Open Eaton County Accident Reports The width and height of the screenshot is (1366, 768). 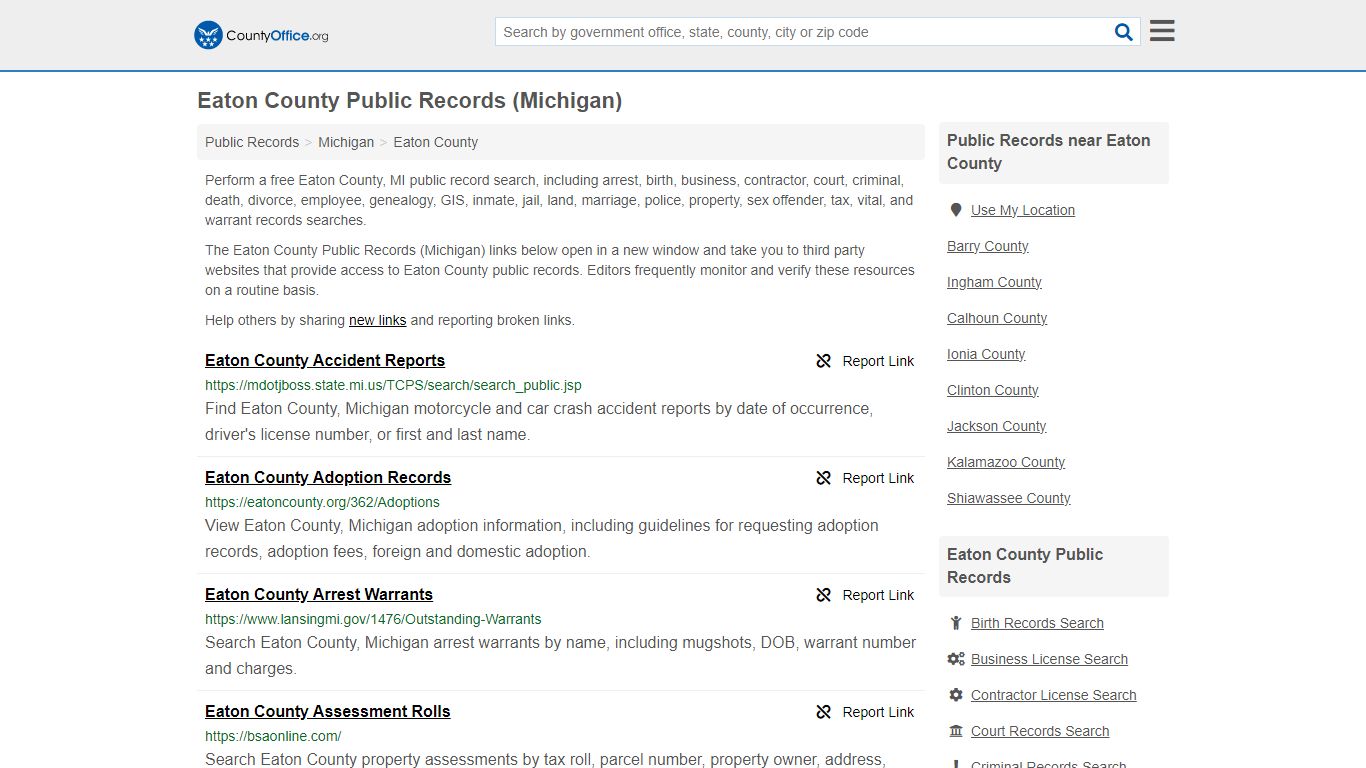coord(325,361)
